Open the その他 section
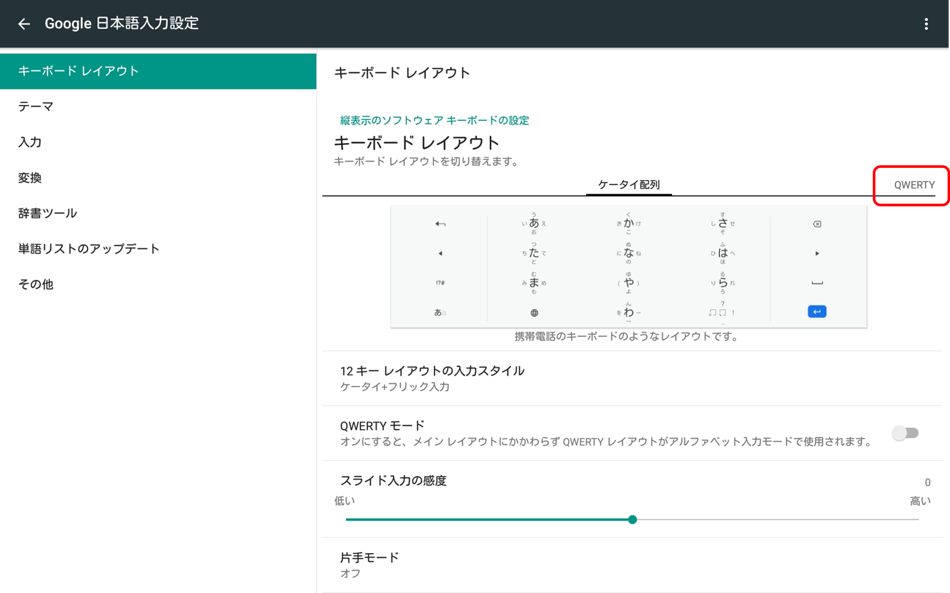 click(158, 284)
